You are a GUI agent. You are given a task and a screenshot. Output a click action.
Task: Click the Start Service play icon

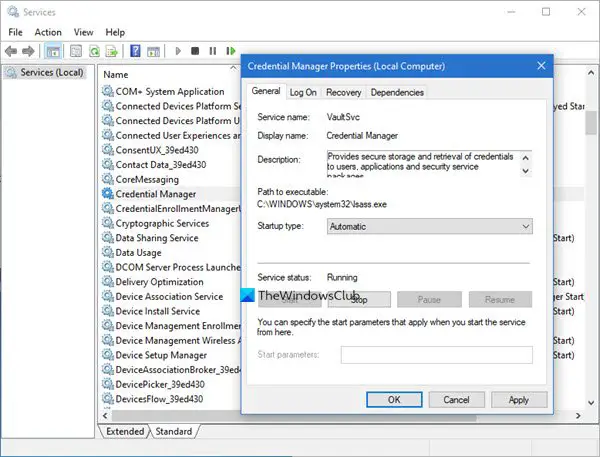[178, 51]
